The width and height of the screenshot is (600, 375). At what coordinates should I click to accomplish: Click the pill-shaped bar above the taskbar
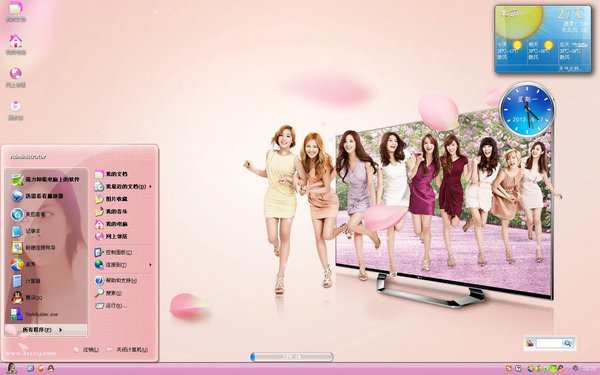coord(292,357)
